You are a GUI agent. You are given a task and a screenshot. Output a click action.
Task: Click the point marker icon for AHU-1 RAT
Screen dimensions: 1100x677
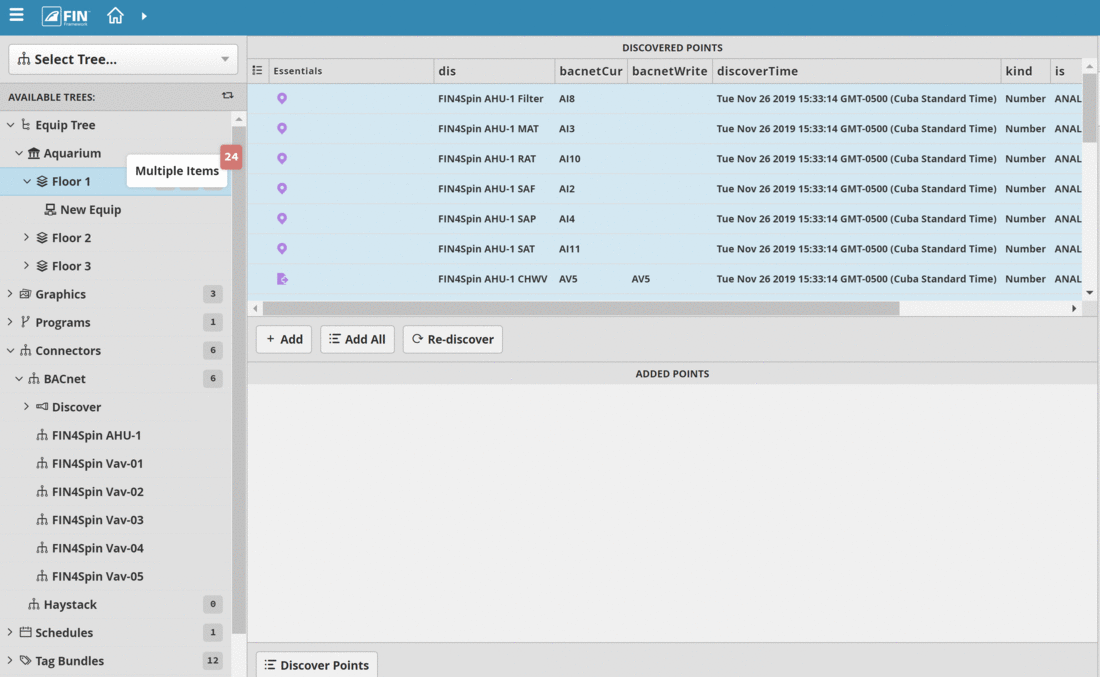[282, 159]
